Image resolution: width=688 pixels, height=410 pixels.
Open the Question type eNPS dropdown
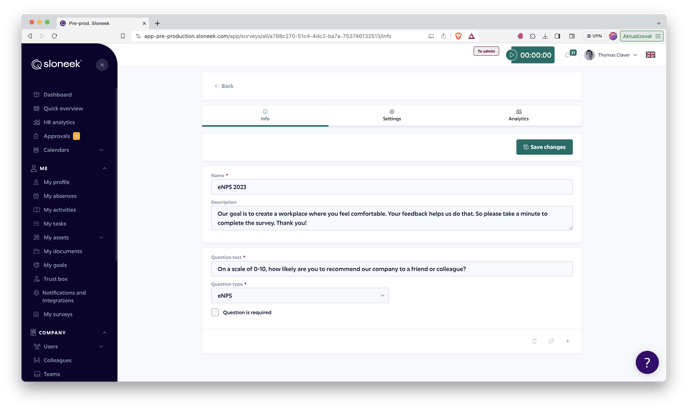(300, 295)
